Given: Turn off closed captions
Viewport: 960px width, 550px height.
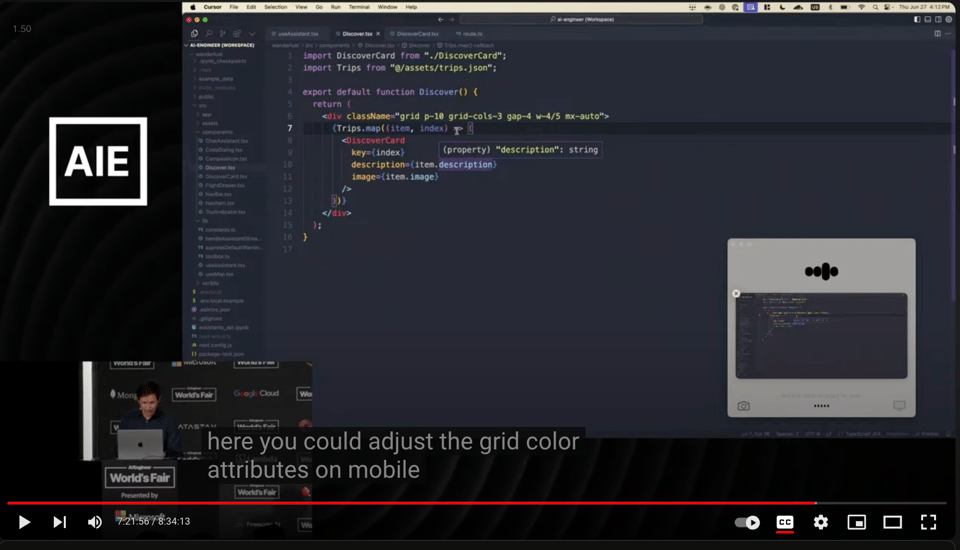Looking at the screenshot, I should [785, 522].
